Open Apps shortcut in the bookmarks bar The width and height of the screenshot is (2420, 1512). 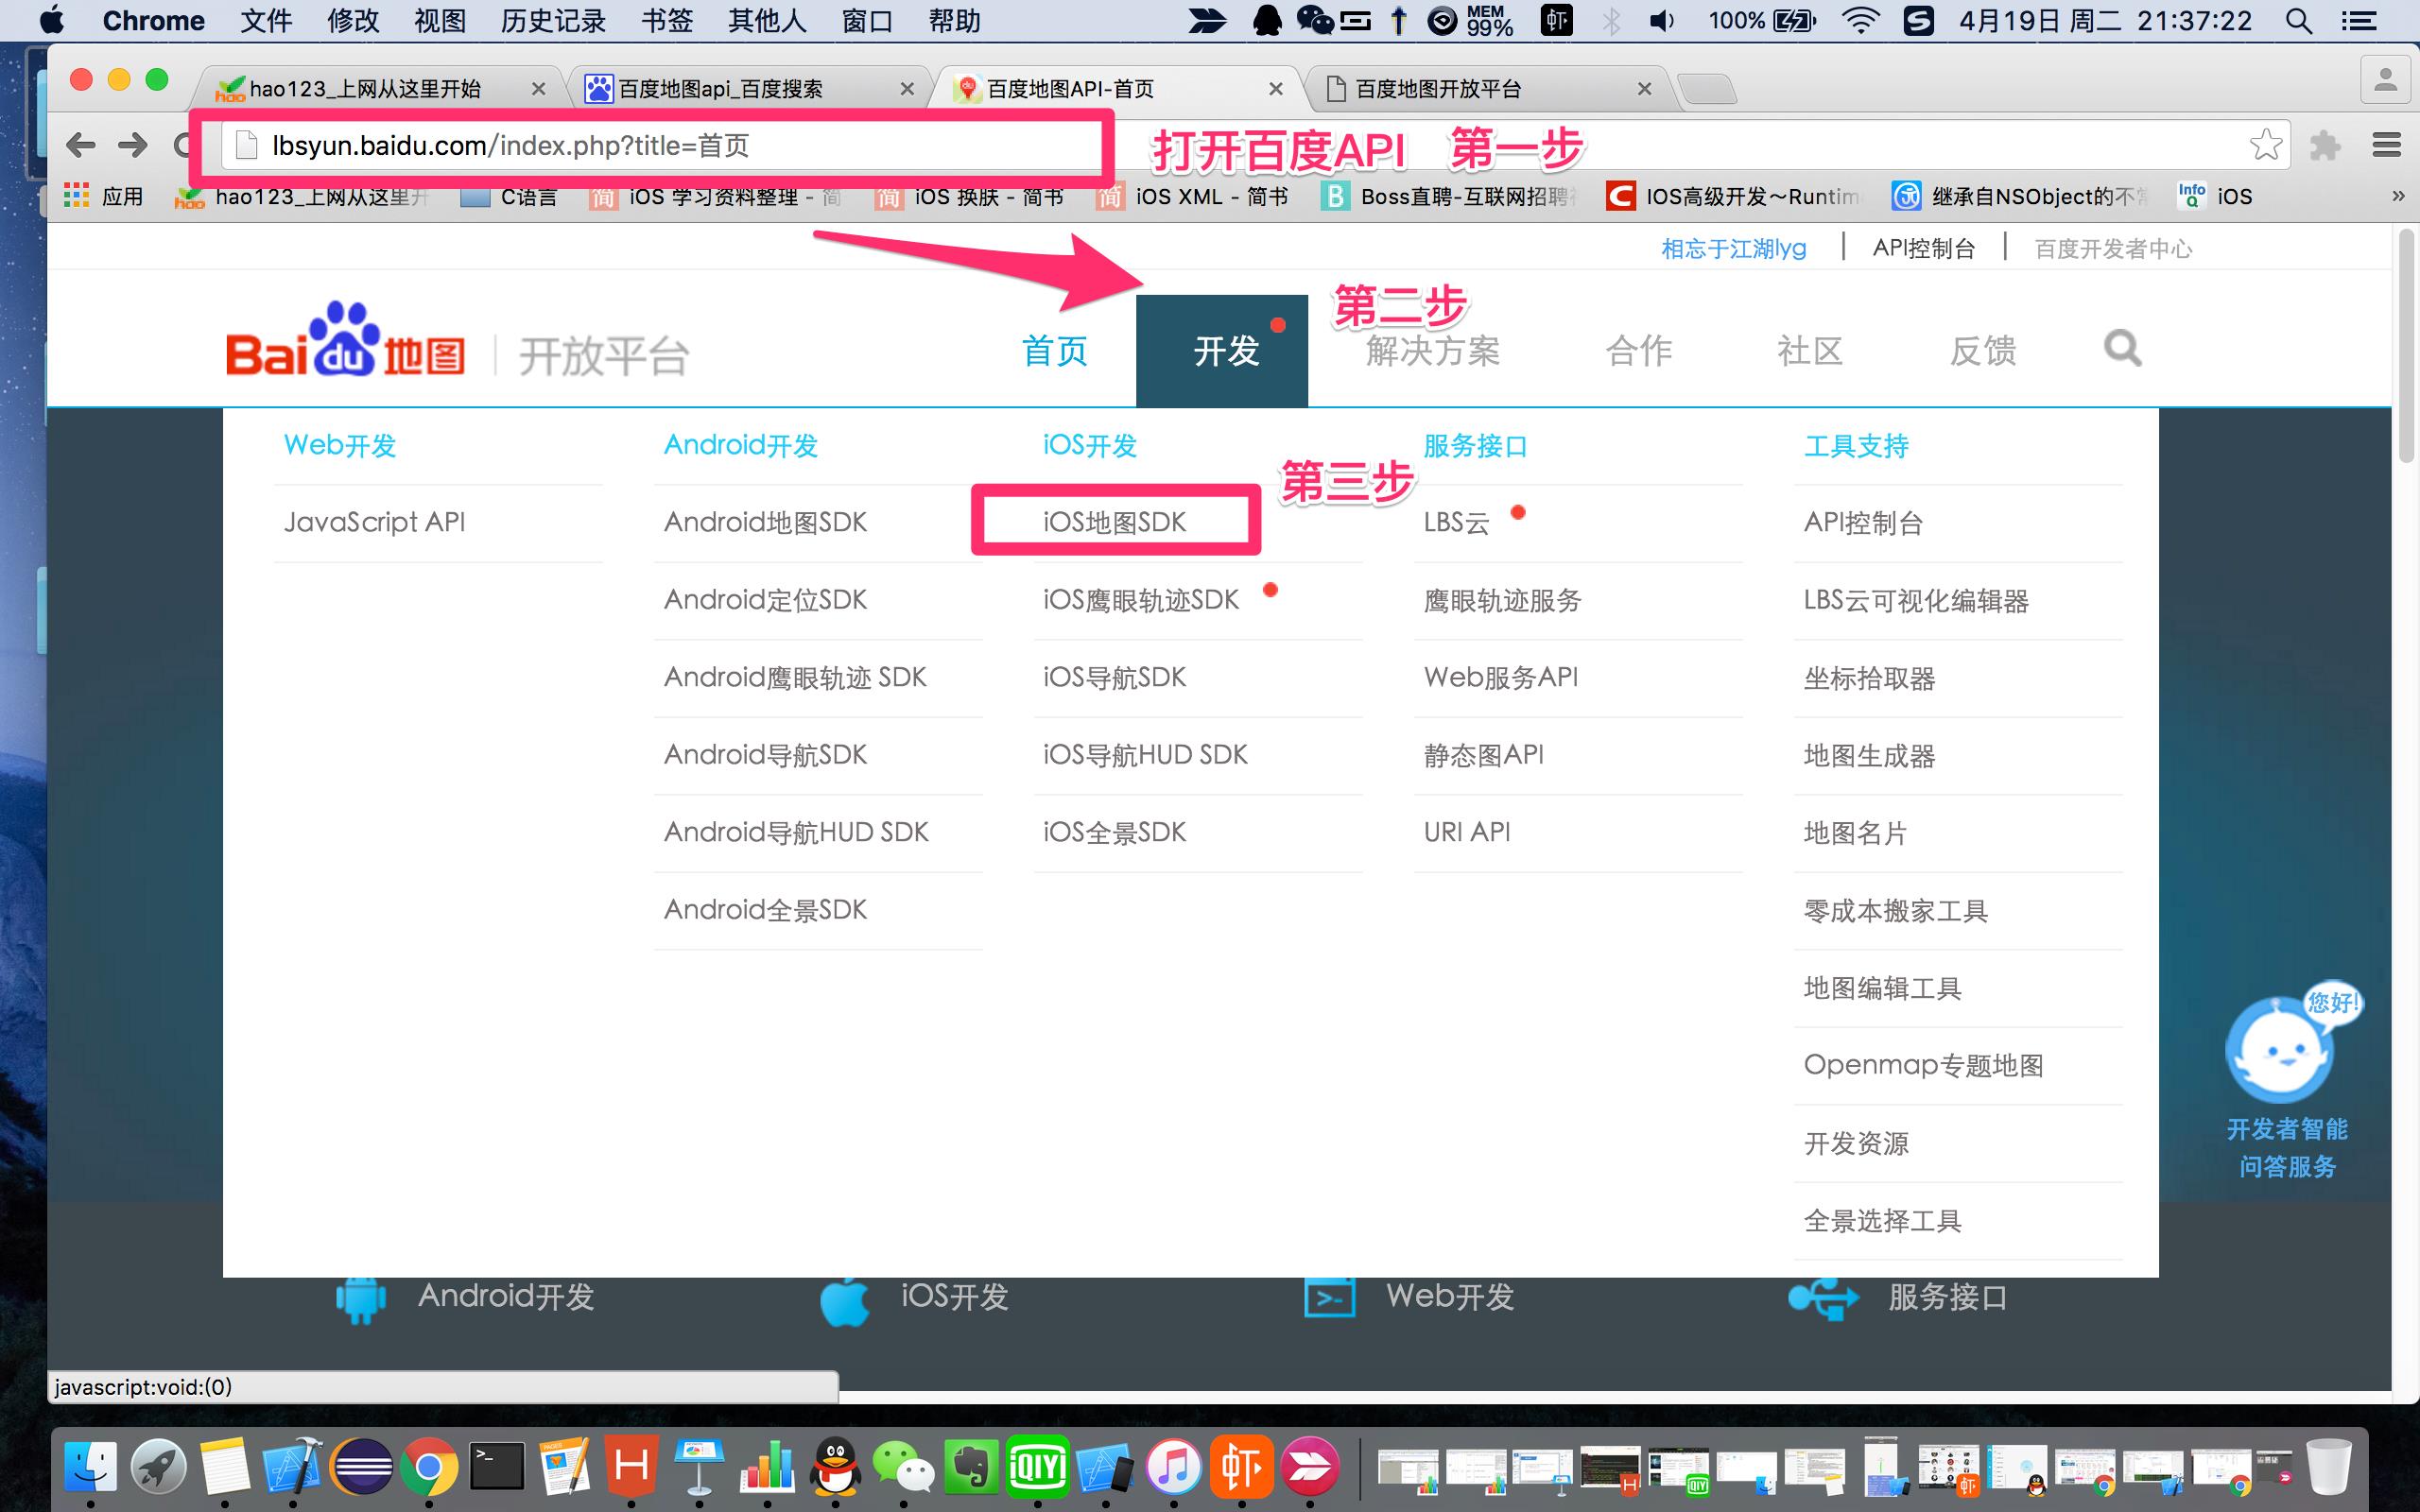[x=104, y=196]
